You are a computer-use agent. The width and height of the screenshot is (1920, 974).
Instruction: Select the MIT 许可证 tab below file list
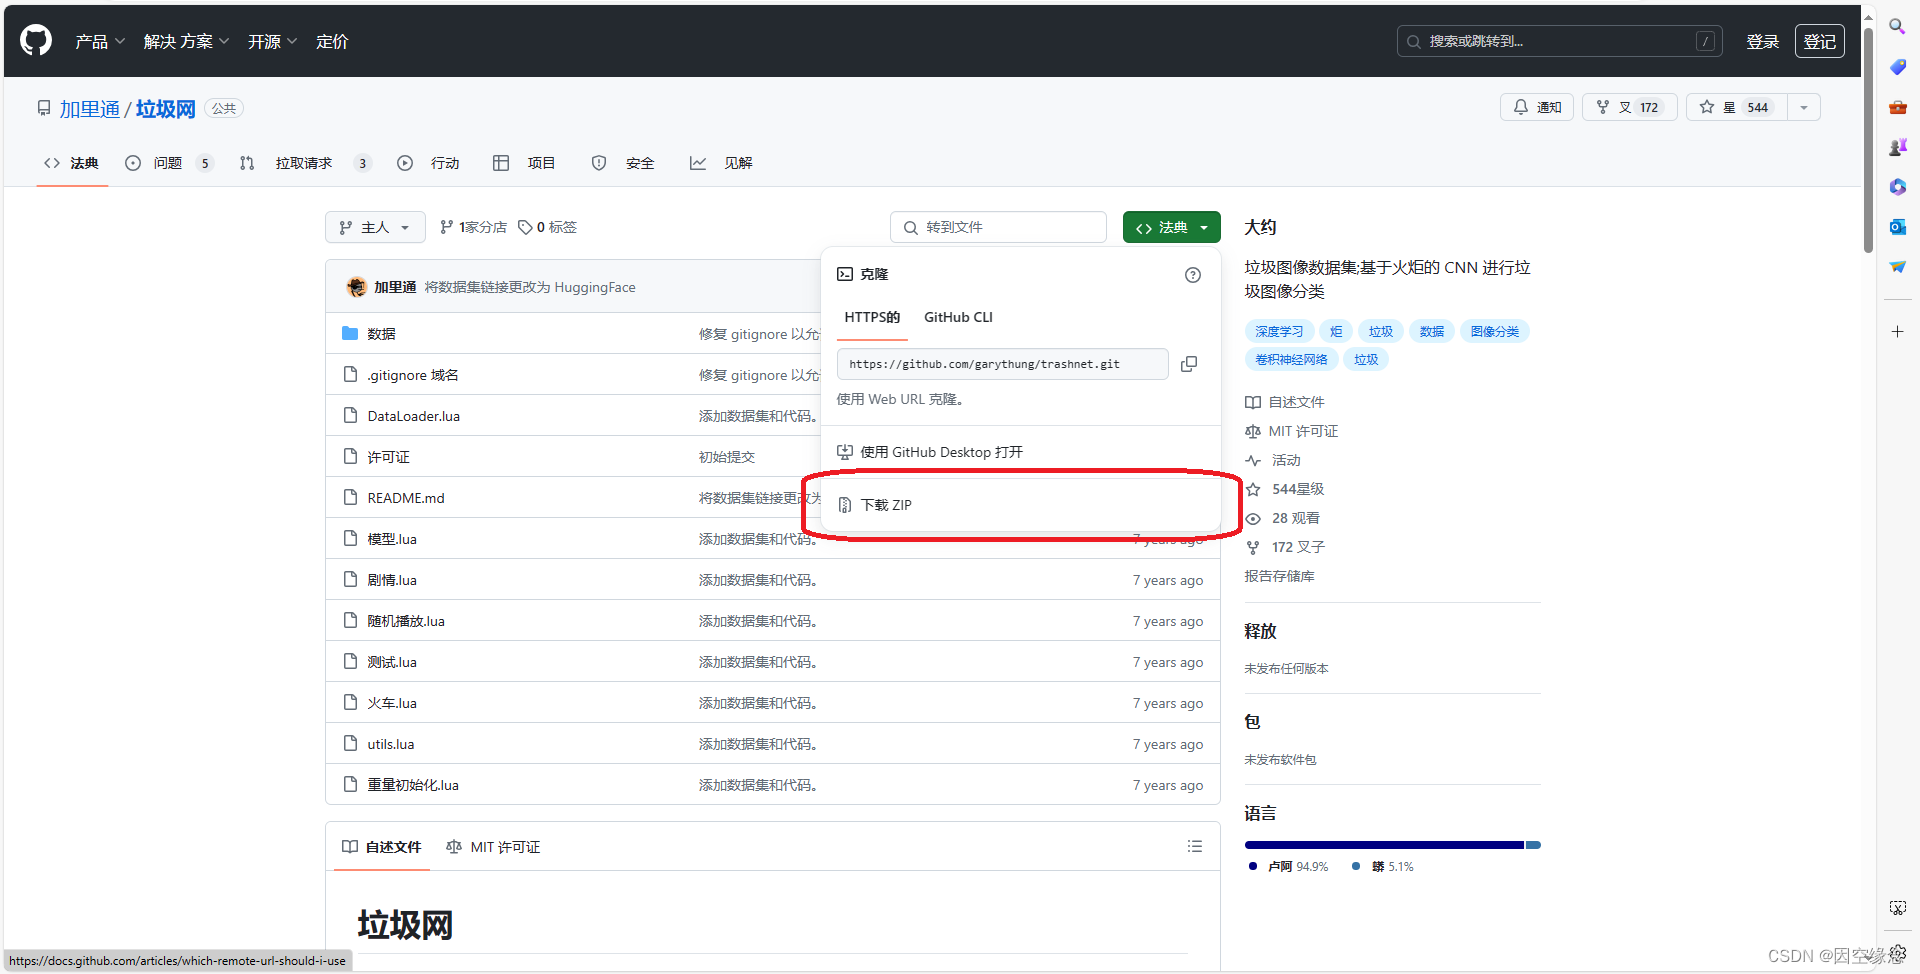(493, 847)
